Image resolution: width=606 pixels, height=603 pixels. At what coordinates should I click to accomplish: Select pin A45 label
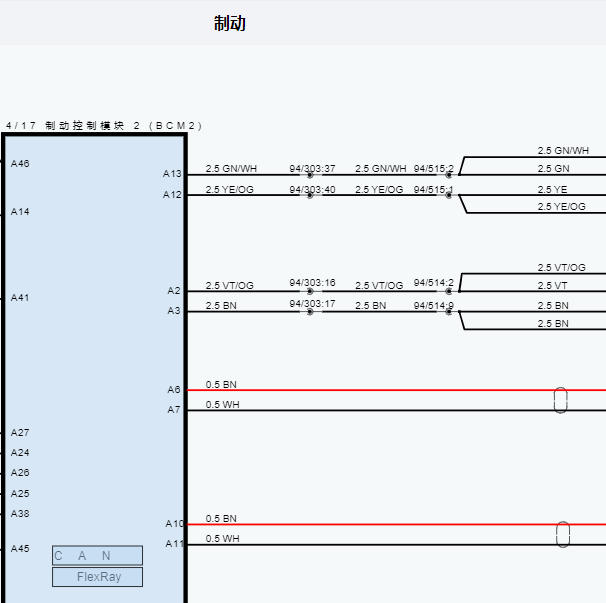[x=20, y=548]
